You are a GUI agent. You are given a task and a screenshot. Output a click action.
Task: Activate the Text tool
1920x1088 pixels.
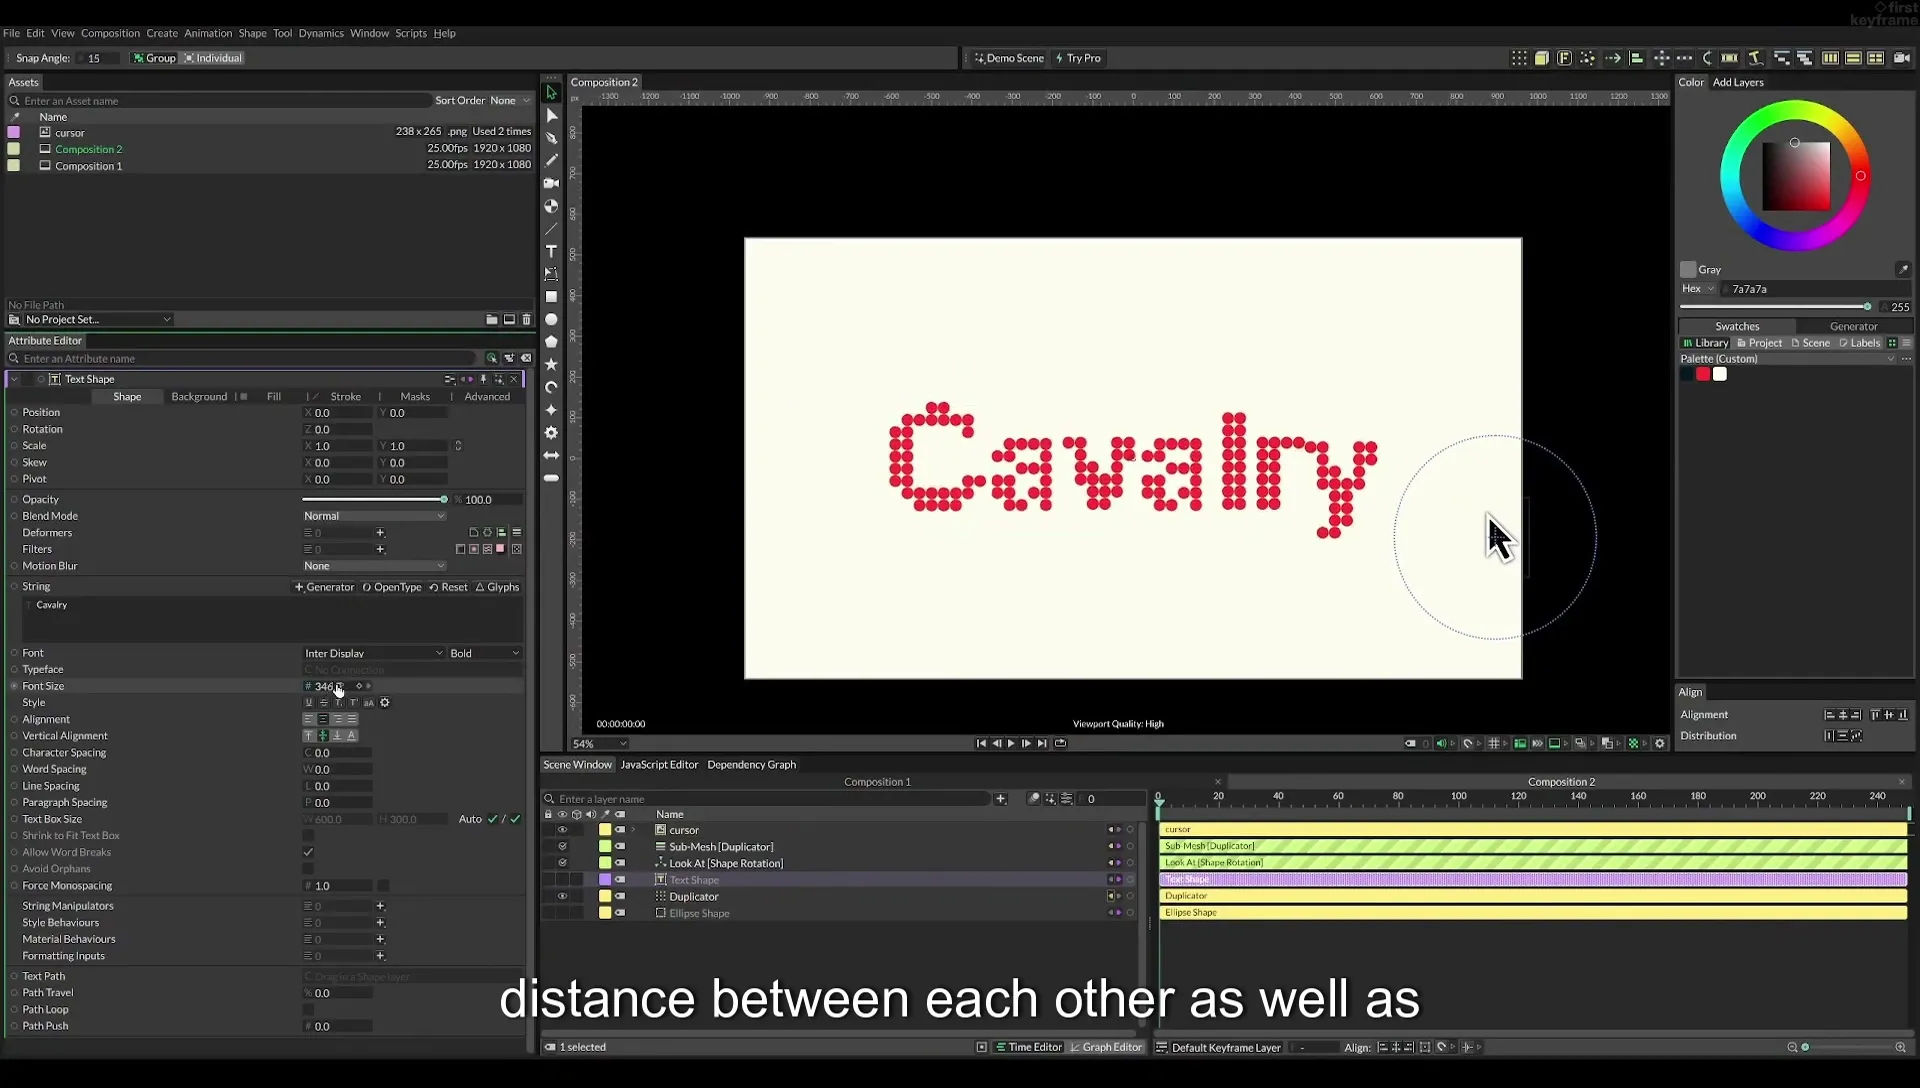pyautogui.click(x=551, y=251)
